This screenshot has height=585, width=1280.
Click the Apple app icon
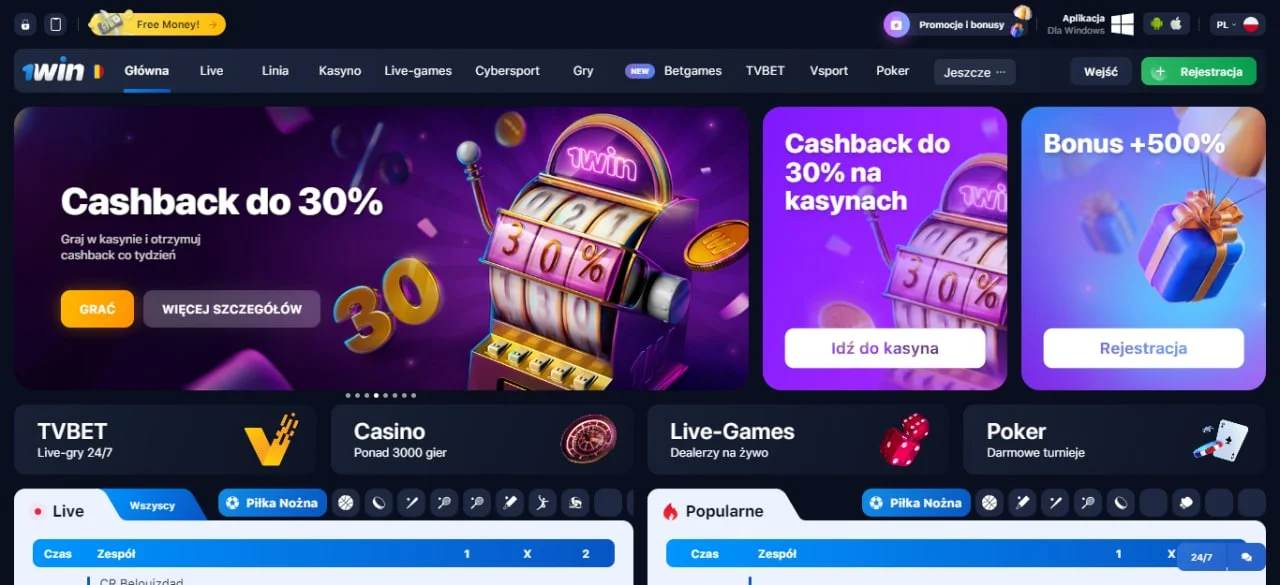click(1176, 24)
